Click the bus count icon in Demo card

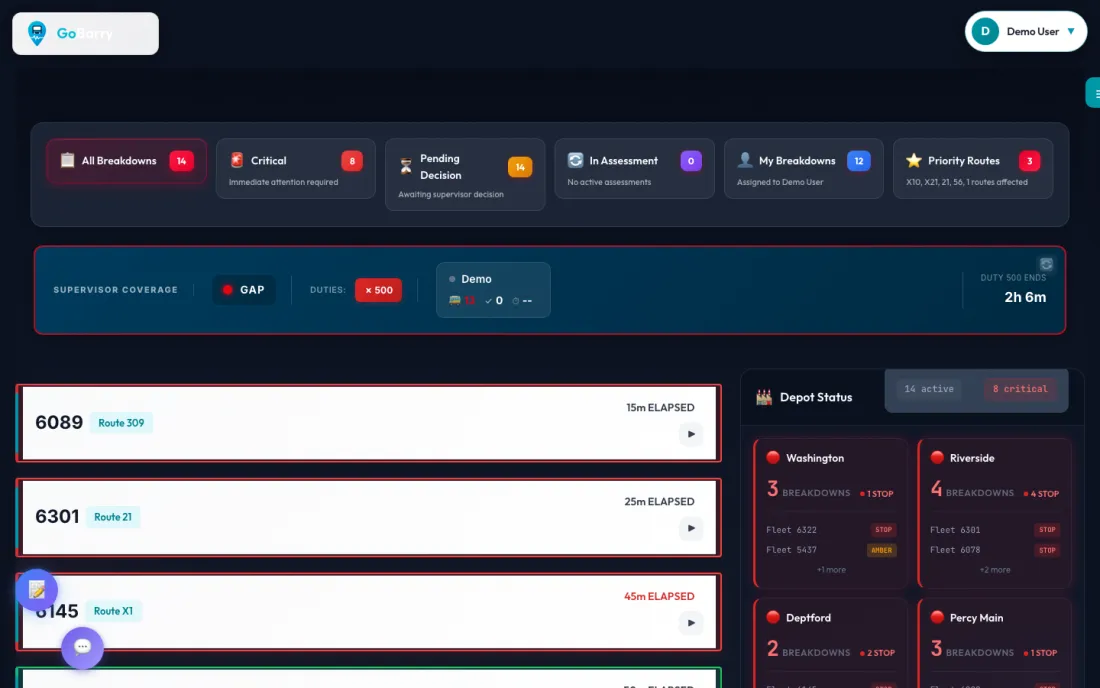tap(455, 300)
